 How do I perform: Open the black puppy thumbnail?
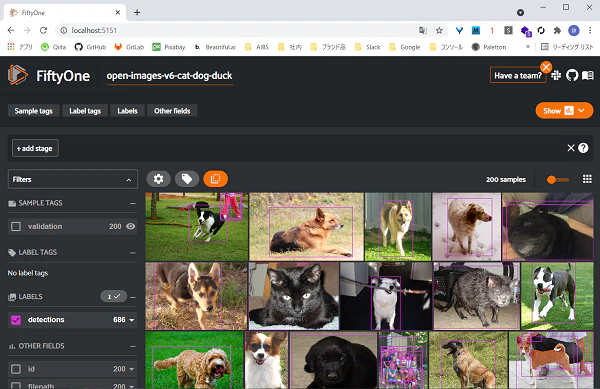click(x=333, y=360)
